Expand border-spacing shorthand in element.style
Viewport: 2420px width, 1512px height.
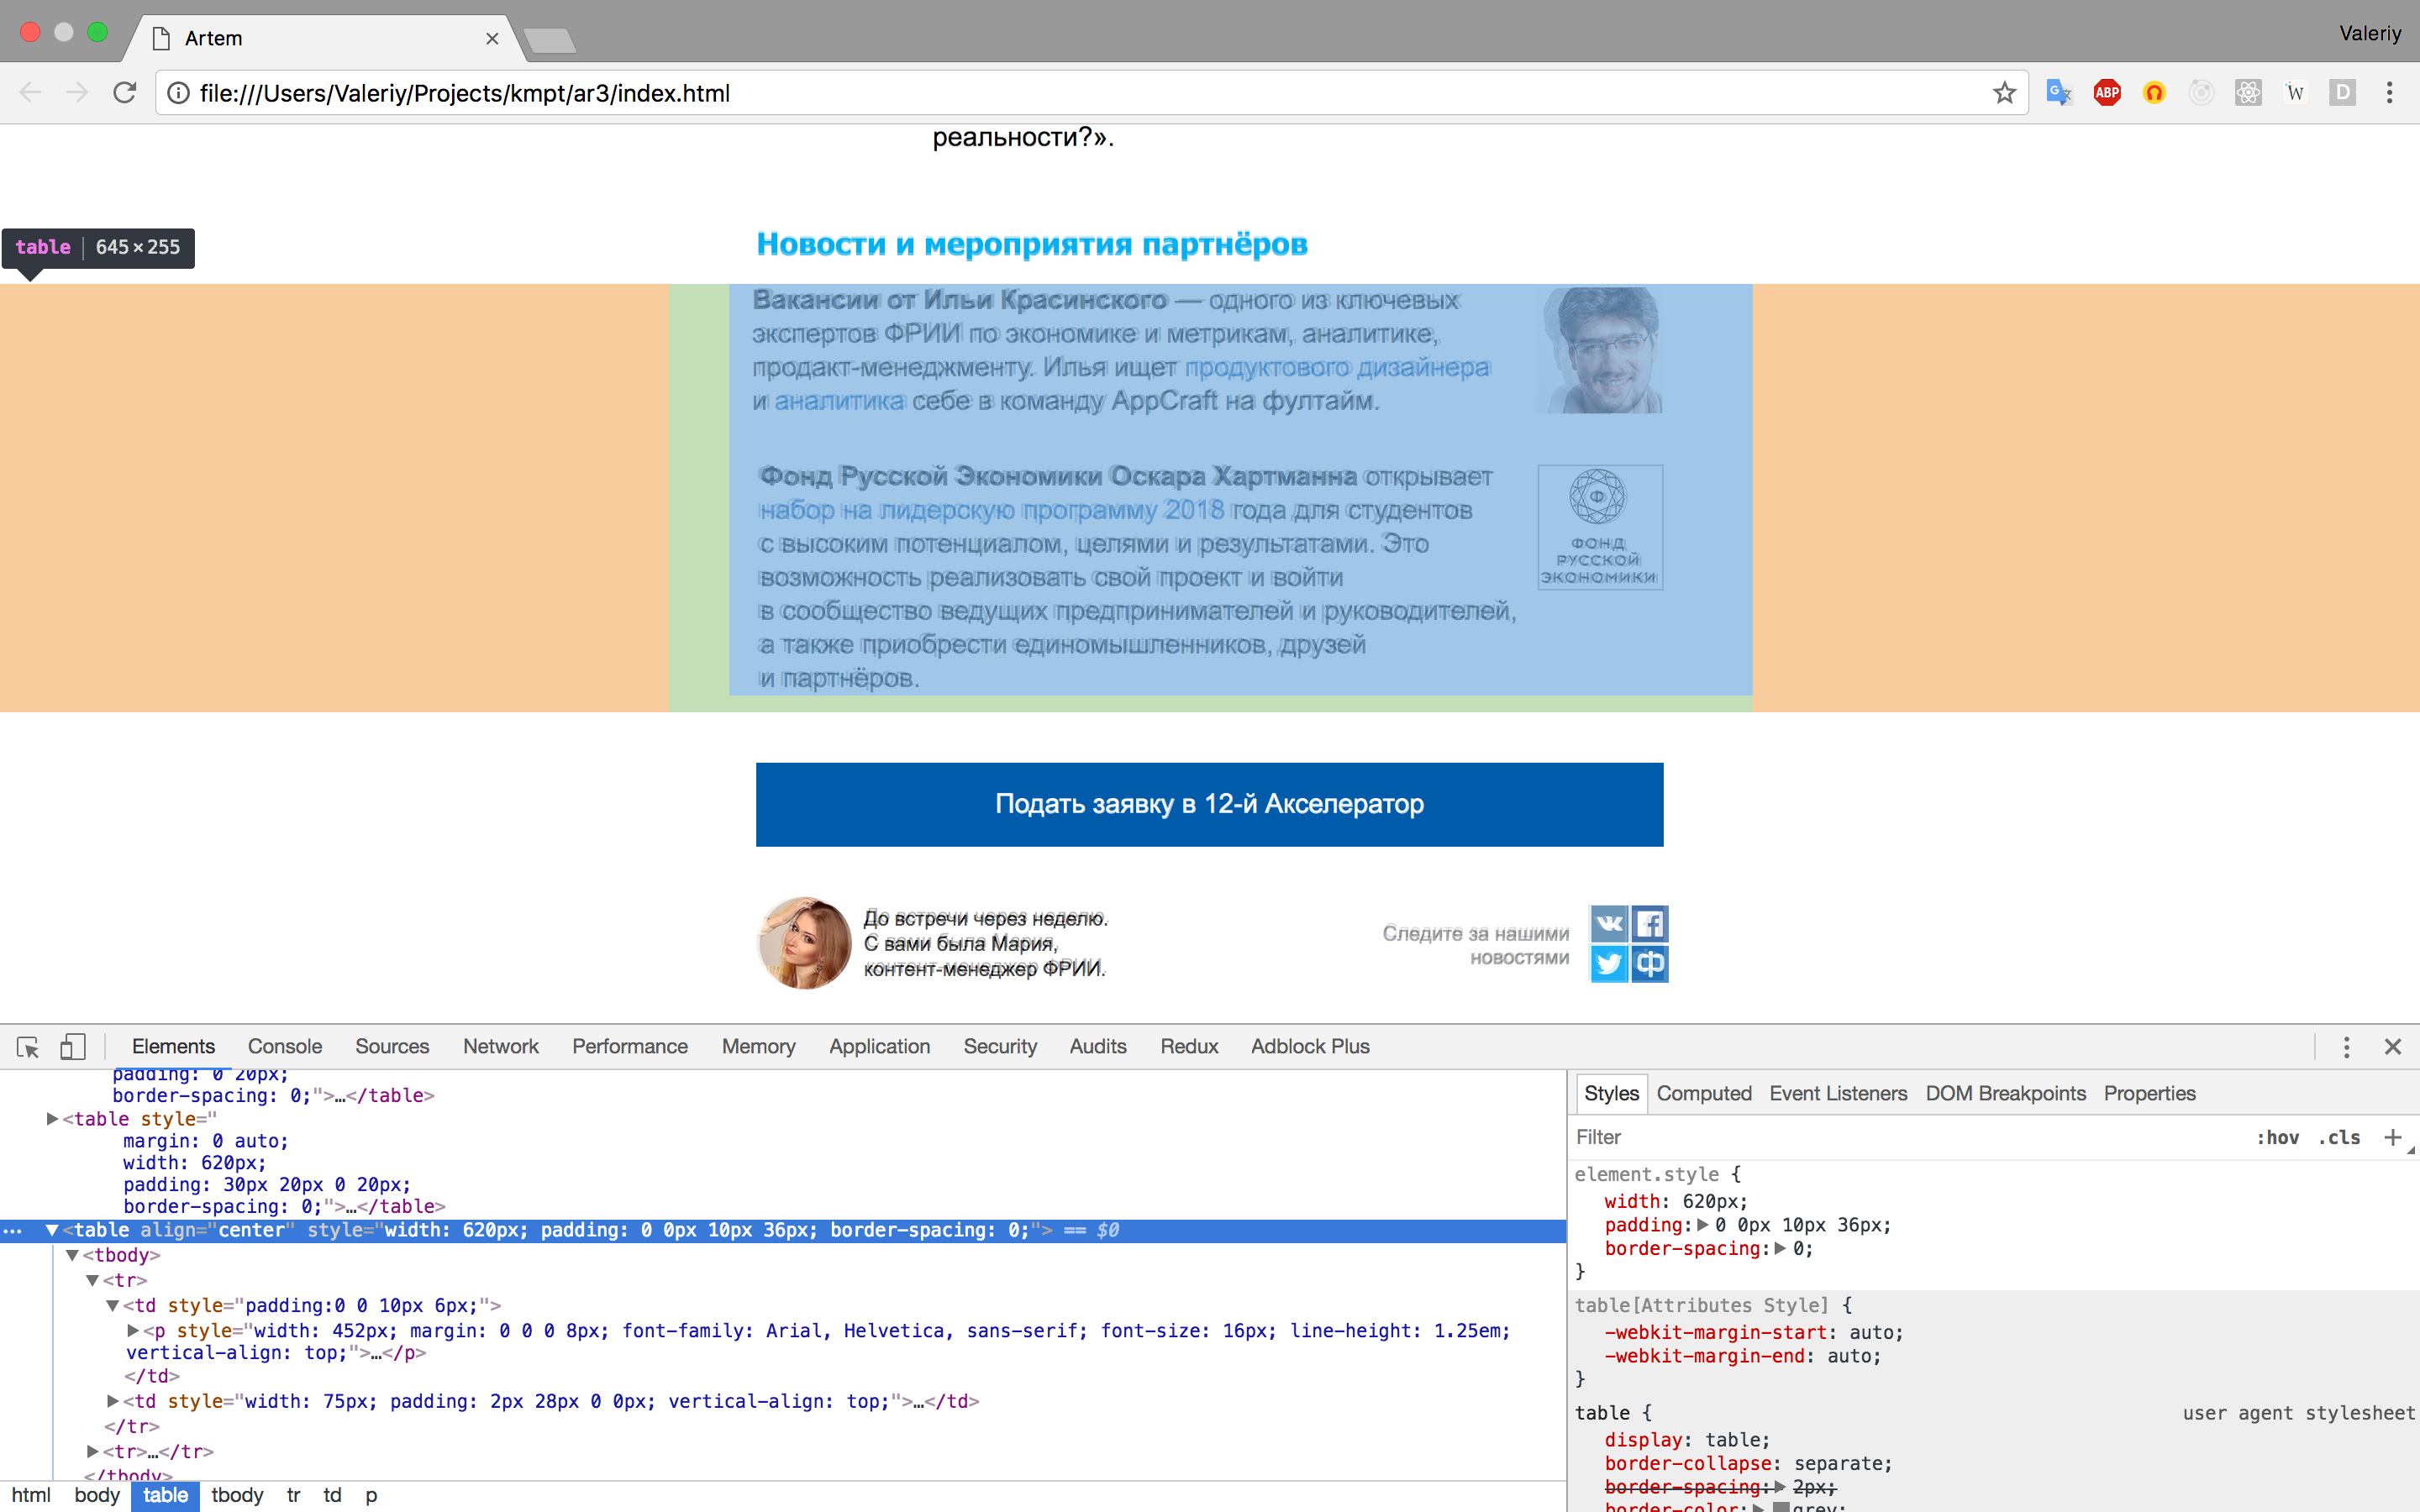pyautogui.click(x=1780, y=1248)
